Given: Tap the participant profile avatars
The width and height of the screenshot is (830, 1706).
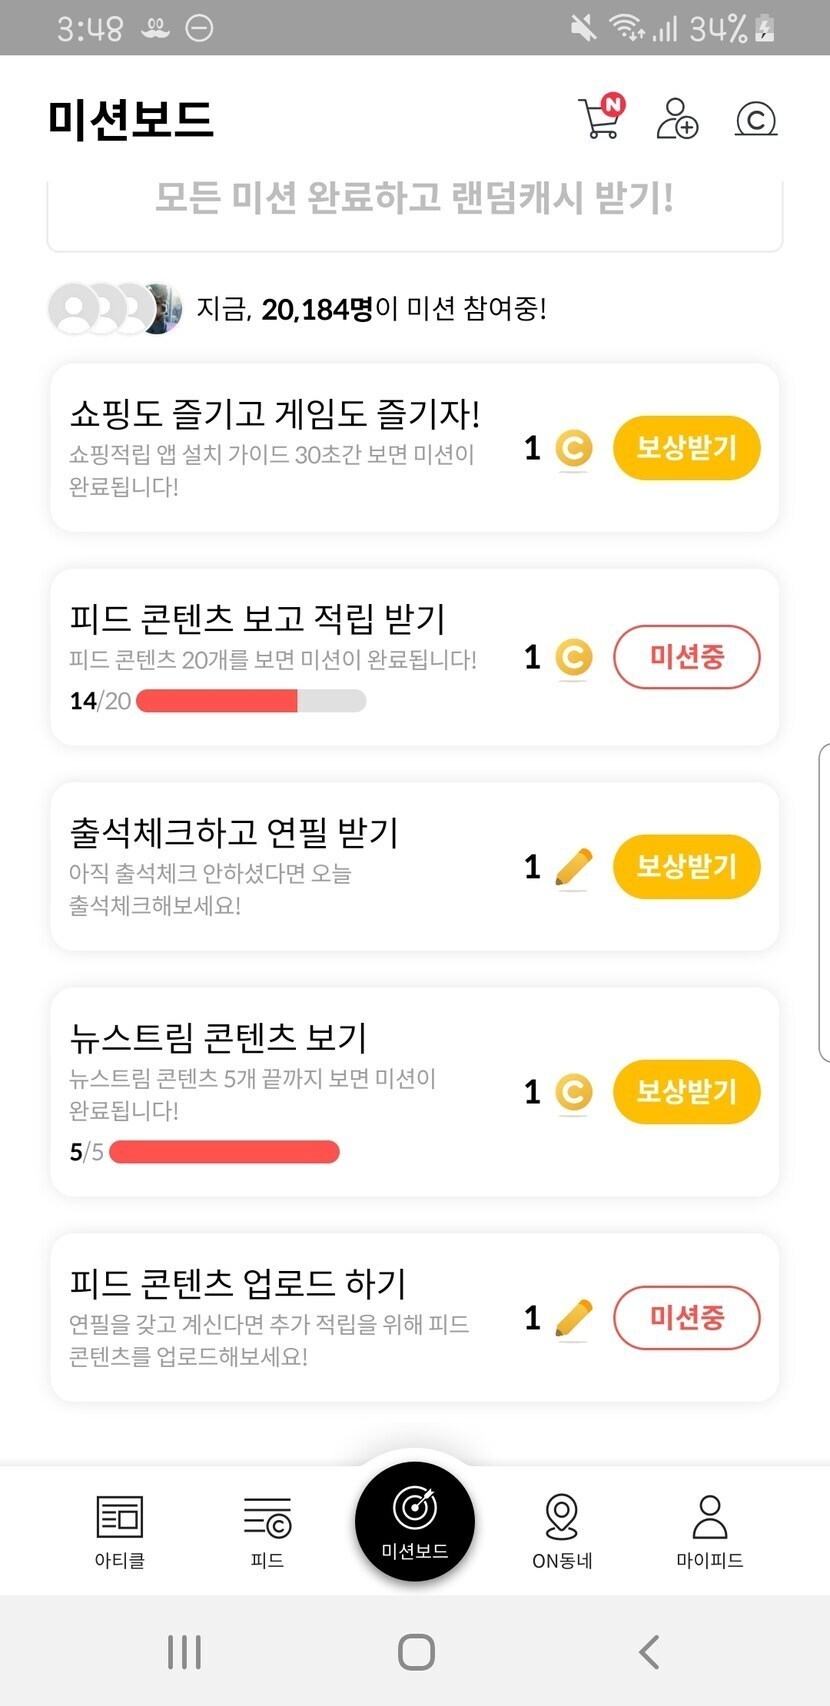Looking at the screenshot, I should [x=115, y=308].
